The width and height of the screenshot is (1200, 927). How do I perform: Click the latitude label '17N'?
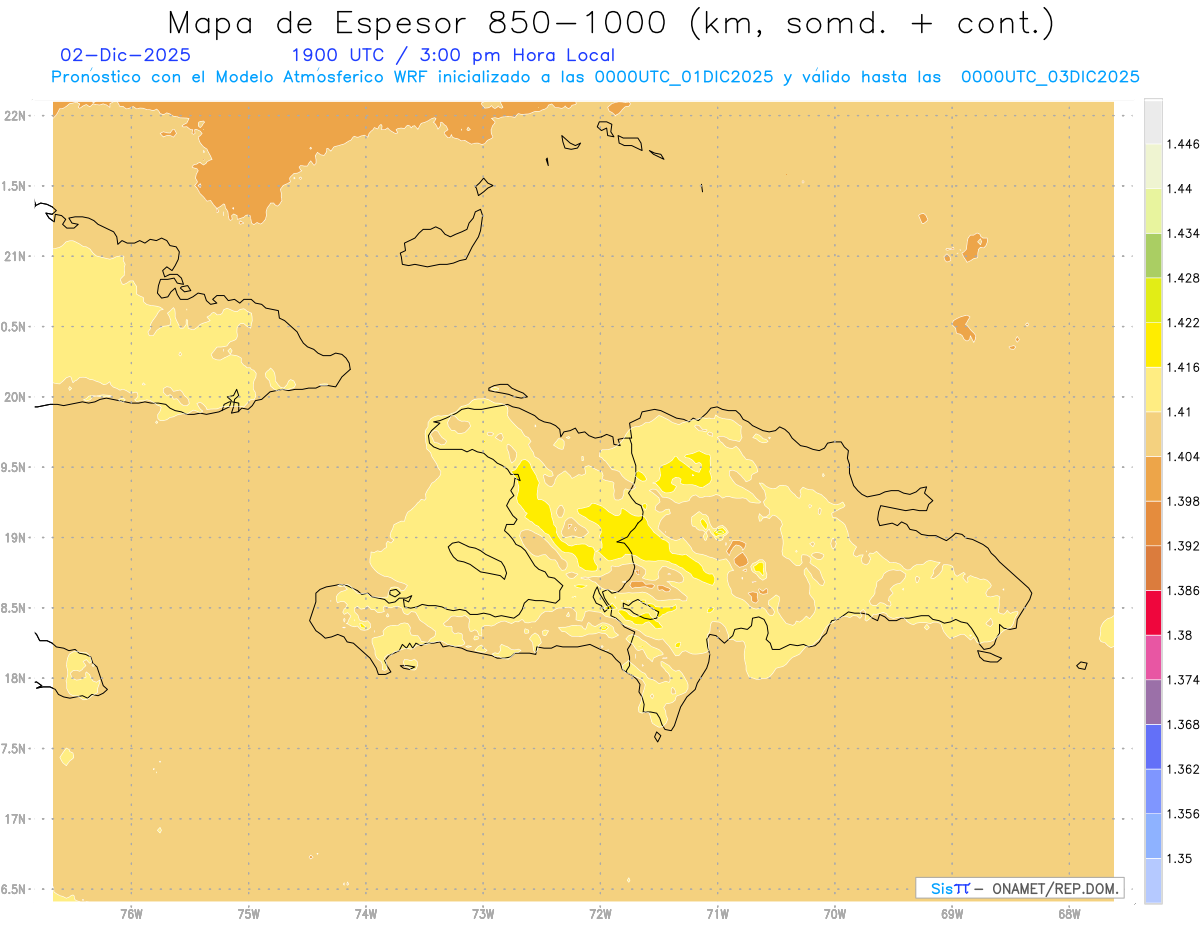pyautogui.click(x=15, y=819)
